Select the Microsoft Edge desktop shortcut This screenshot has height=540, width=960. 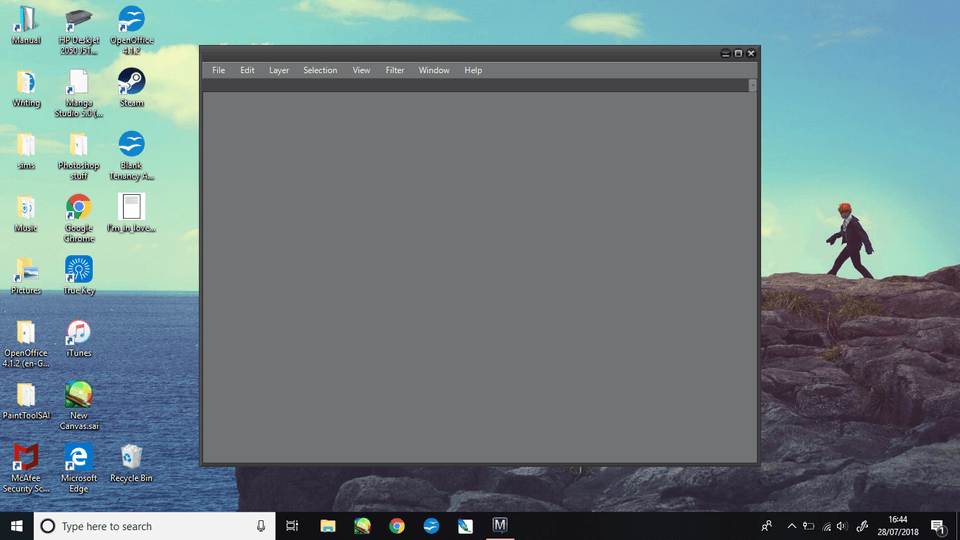(78, 468)
